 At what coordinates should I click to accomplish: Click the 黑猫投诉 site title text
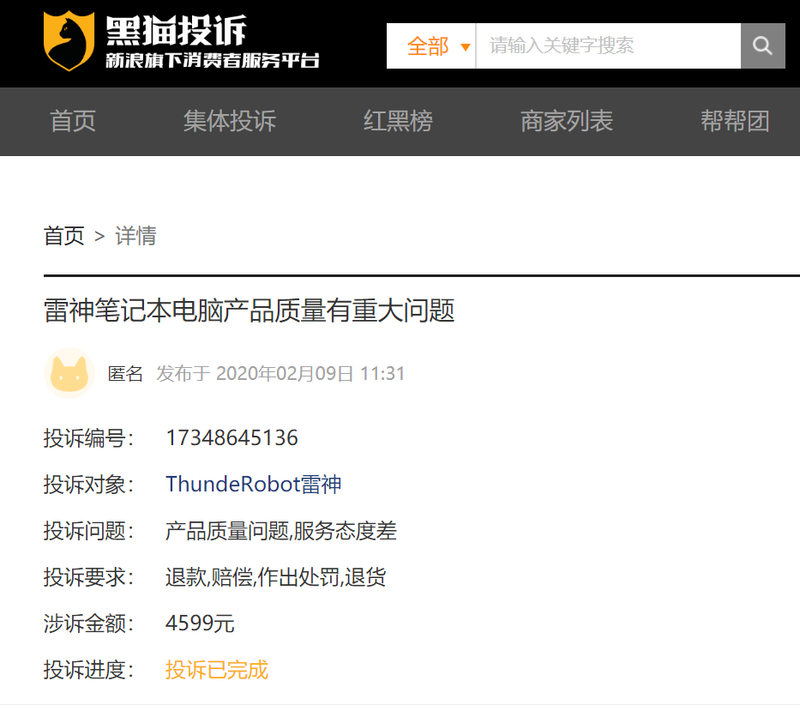(177, 31)
